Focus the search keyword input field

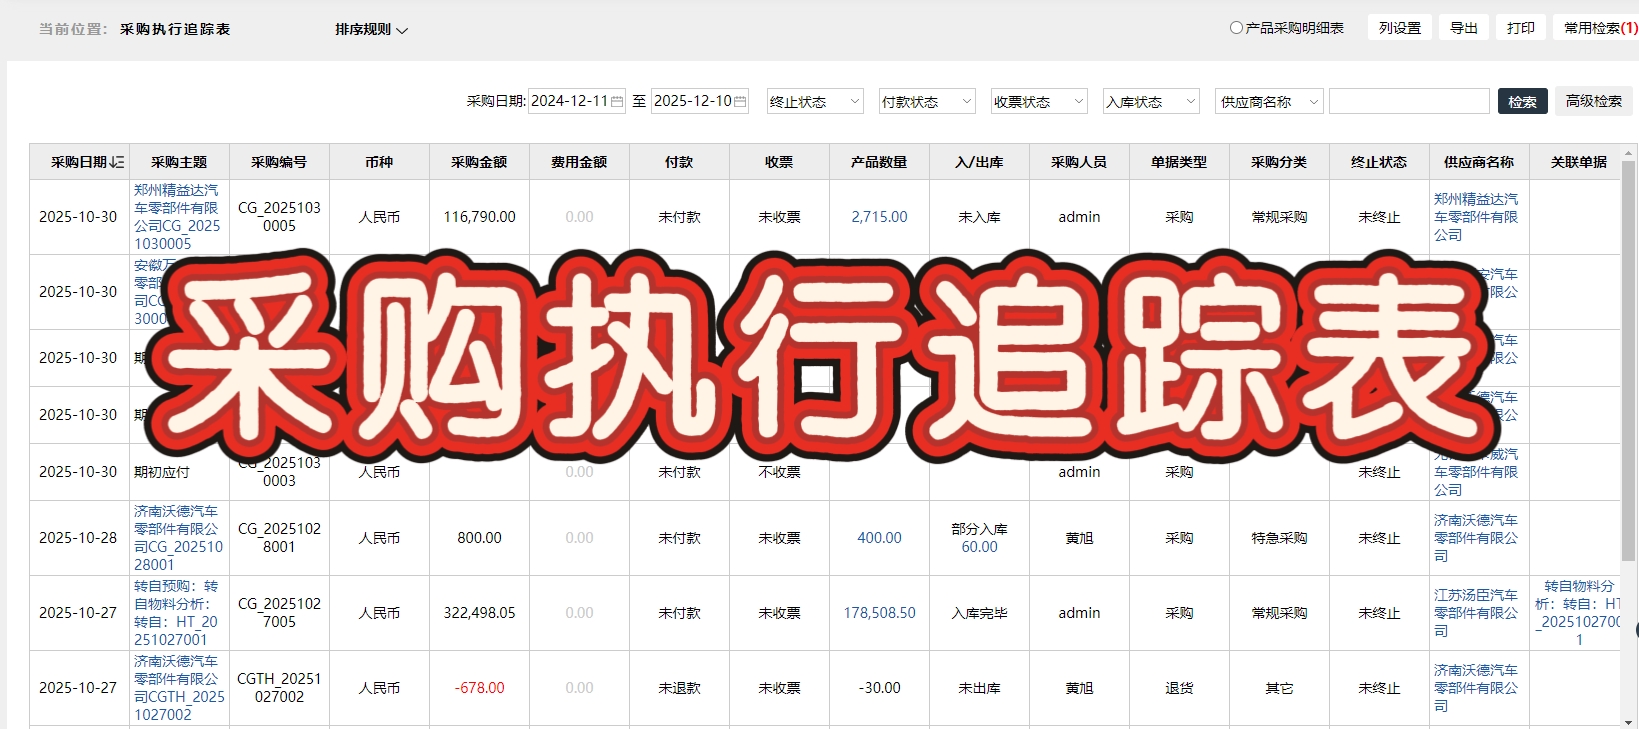coord(1409,101)
